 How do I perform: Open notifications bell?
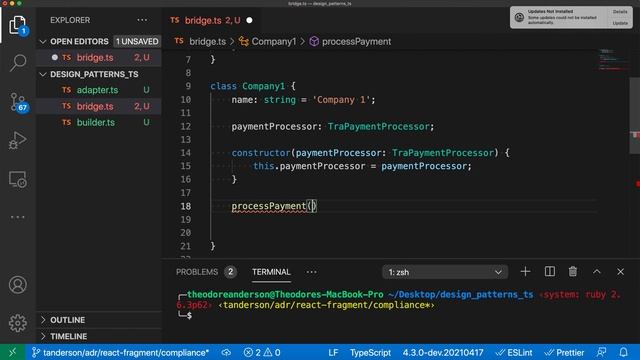click(x=623, y=352)
